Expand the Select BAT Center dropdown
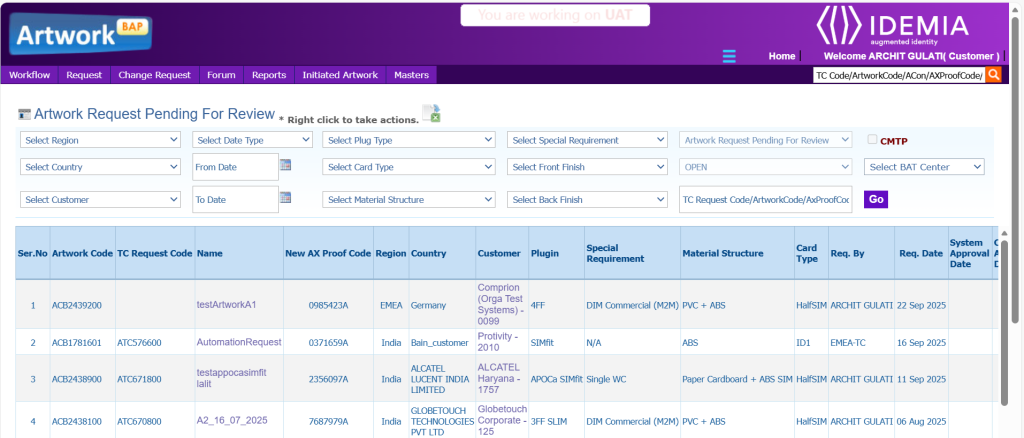Image resolution: width=1024 pixels, height=438 pixels. [925, 166]
